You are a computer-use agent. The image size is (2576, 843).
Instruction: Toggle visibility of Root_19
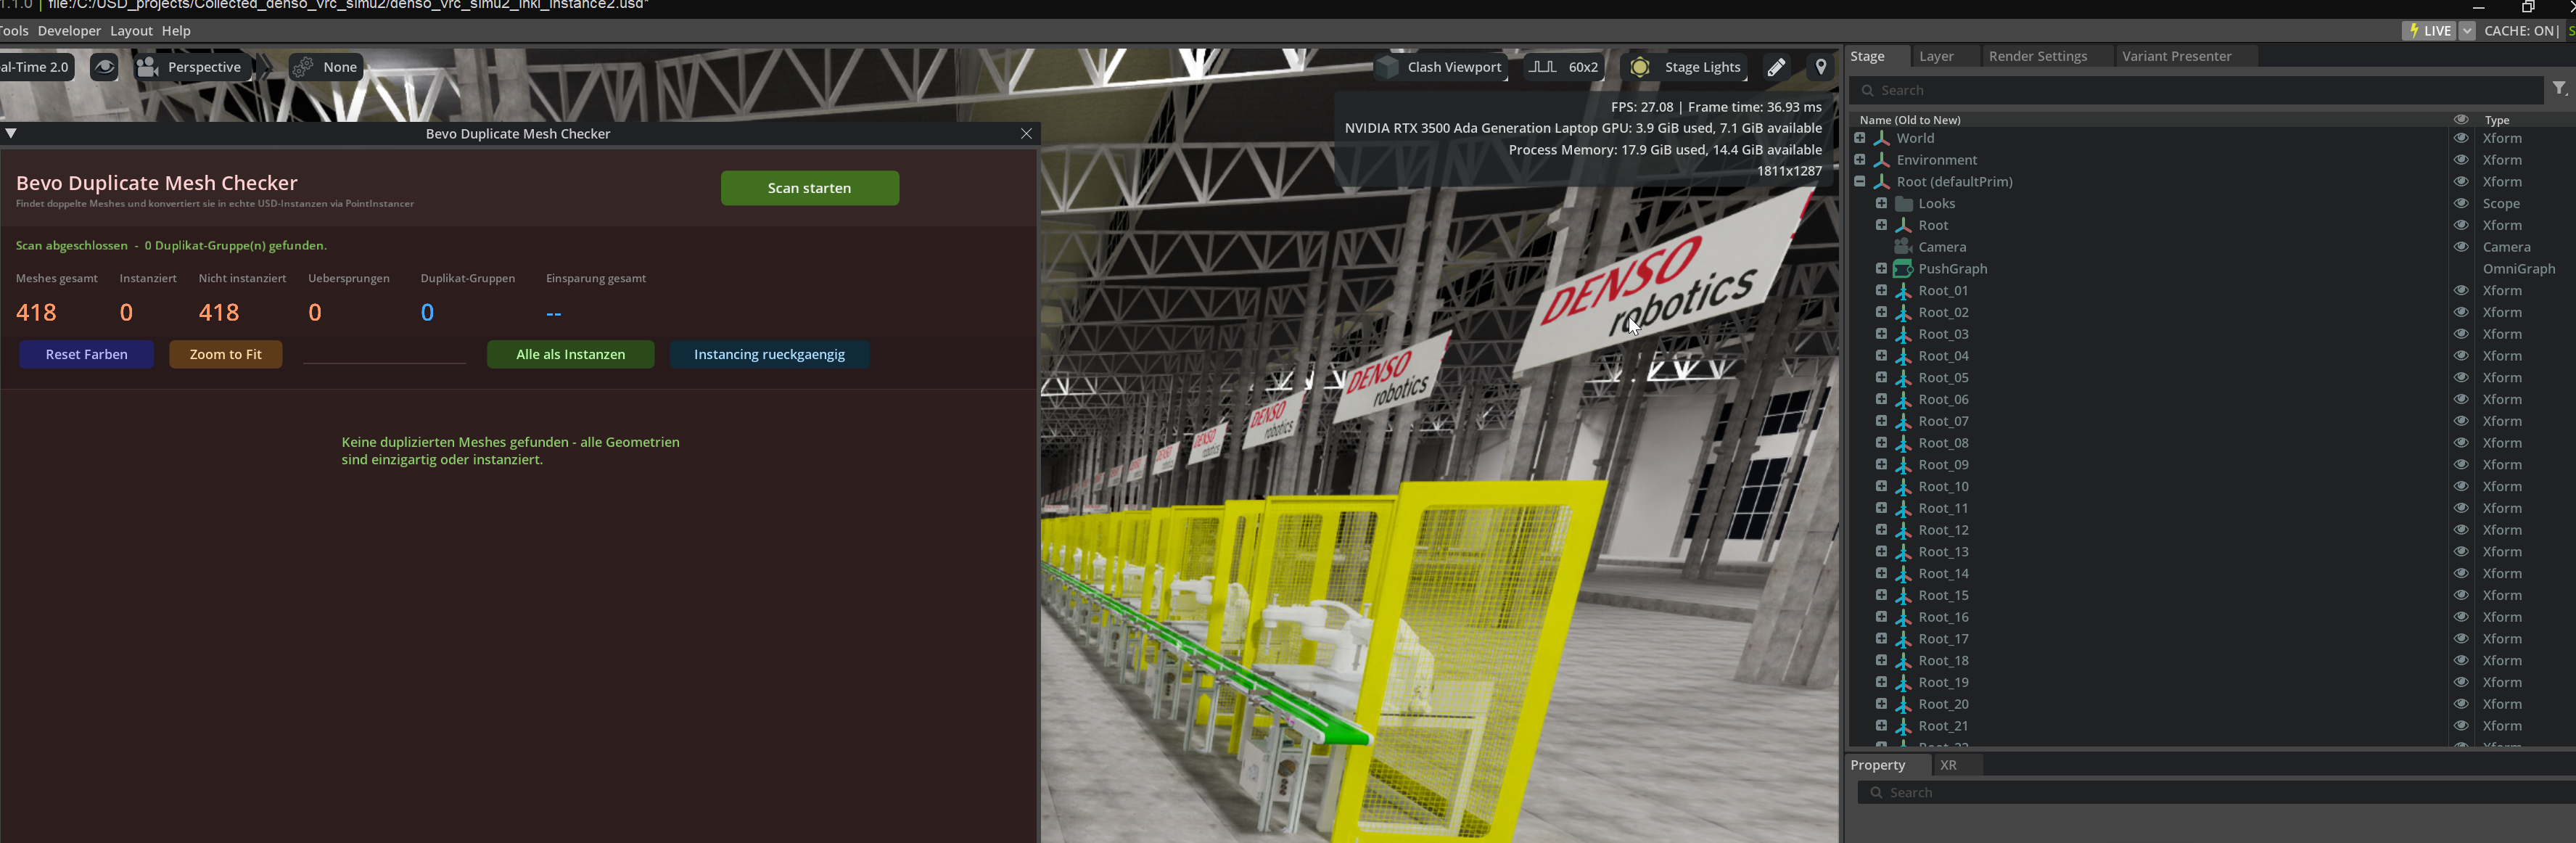(2461, 682)
